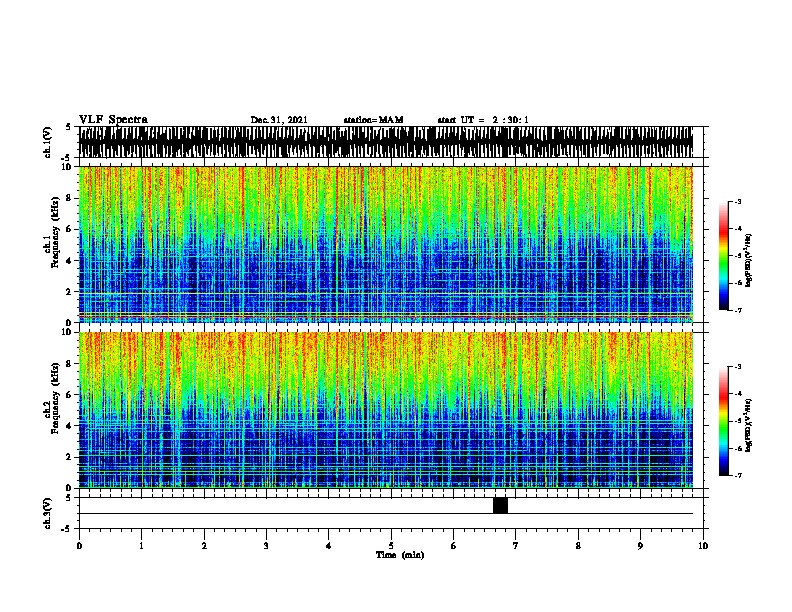Click the "4" kHz tick of ch.1 spectrogram
792x612 pixels.
coord(69,261)
